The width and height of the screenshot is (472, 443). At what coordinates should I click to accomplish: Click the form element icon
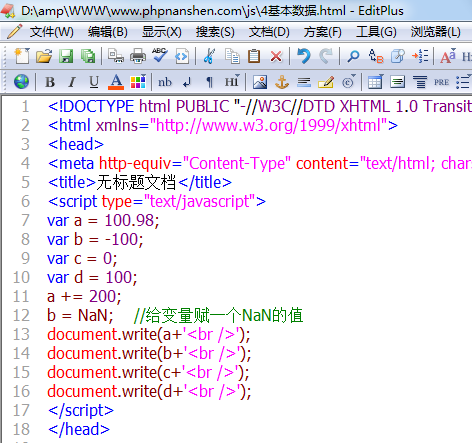397,82
